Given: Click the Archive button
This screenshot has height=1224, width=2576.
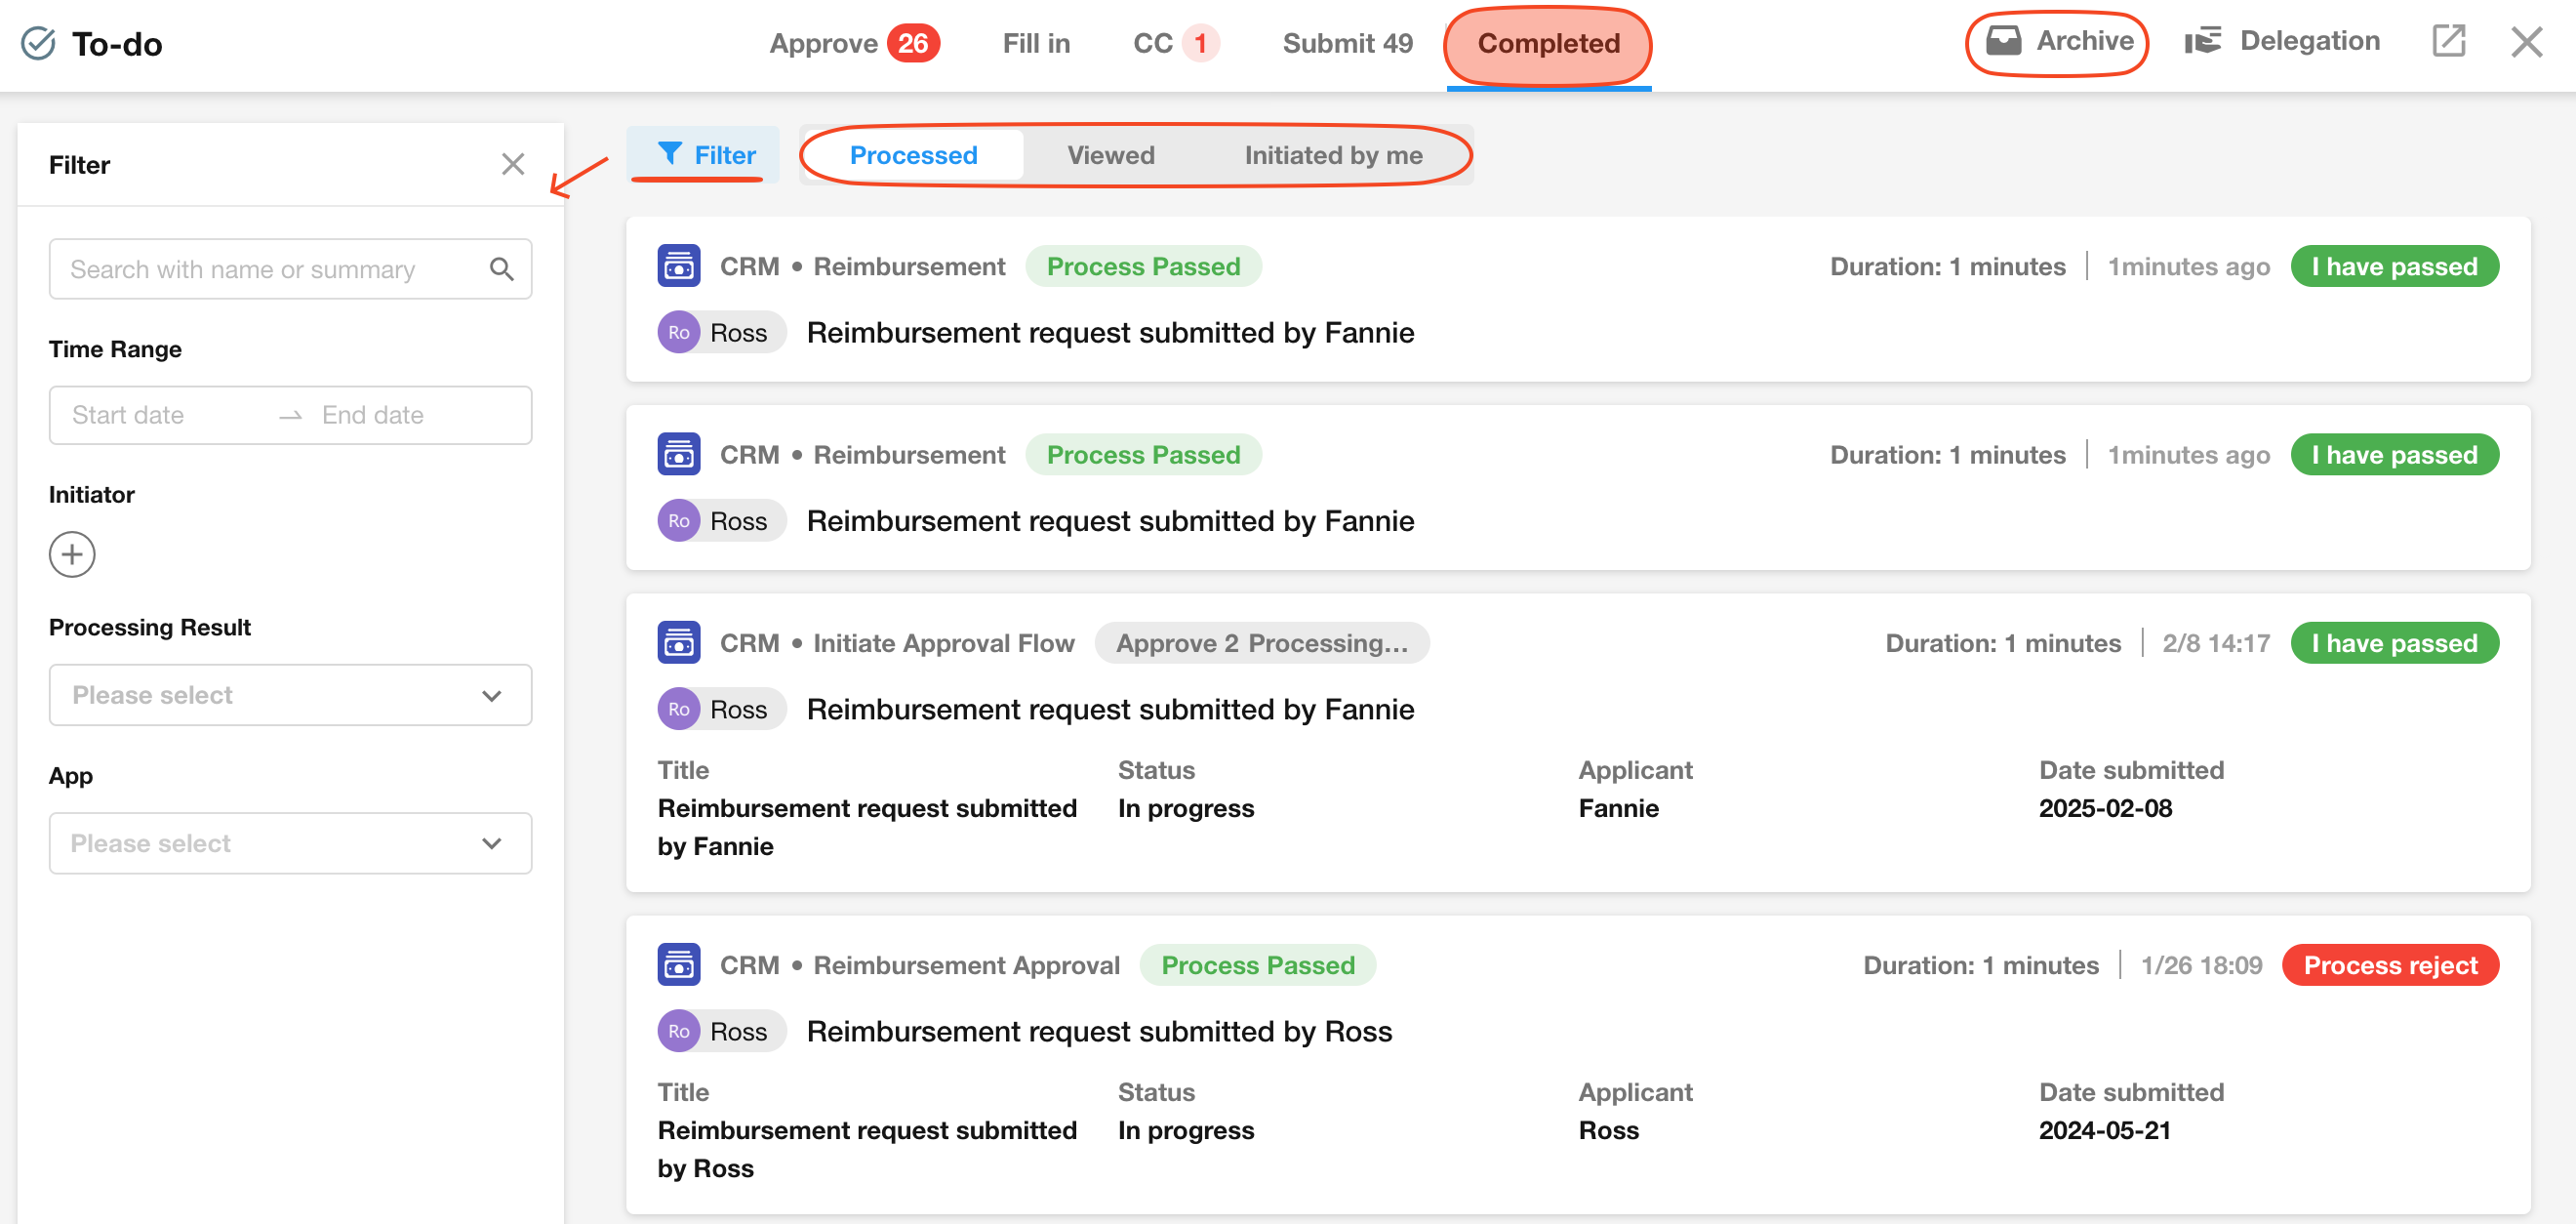Looking at the screenshot, I should coord(2058,41).
